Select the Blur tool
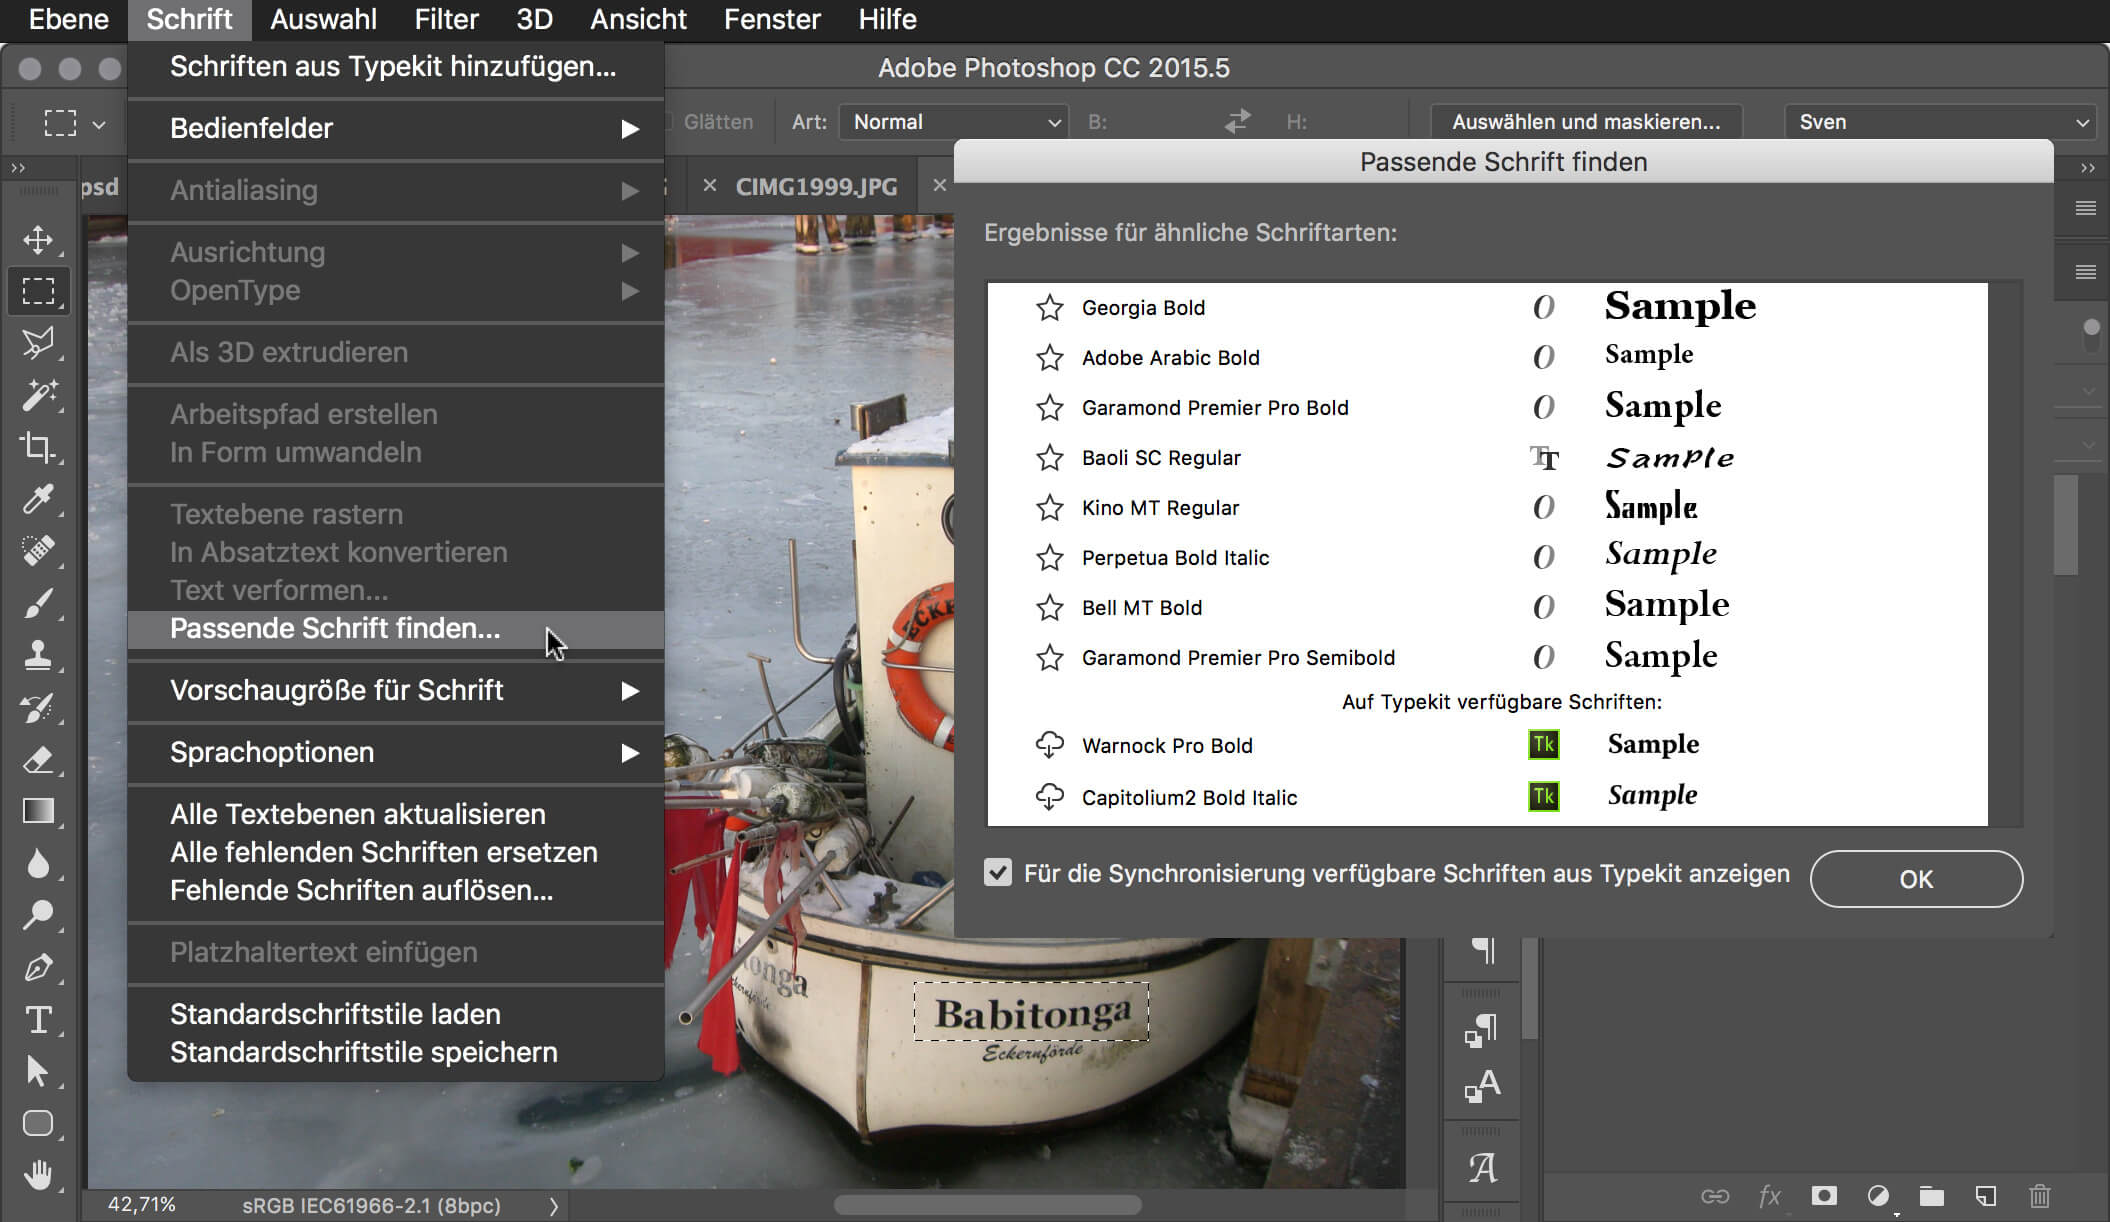This screenshot has width=2110, height=1222. pos(38,863)
